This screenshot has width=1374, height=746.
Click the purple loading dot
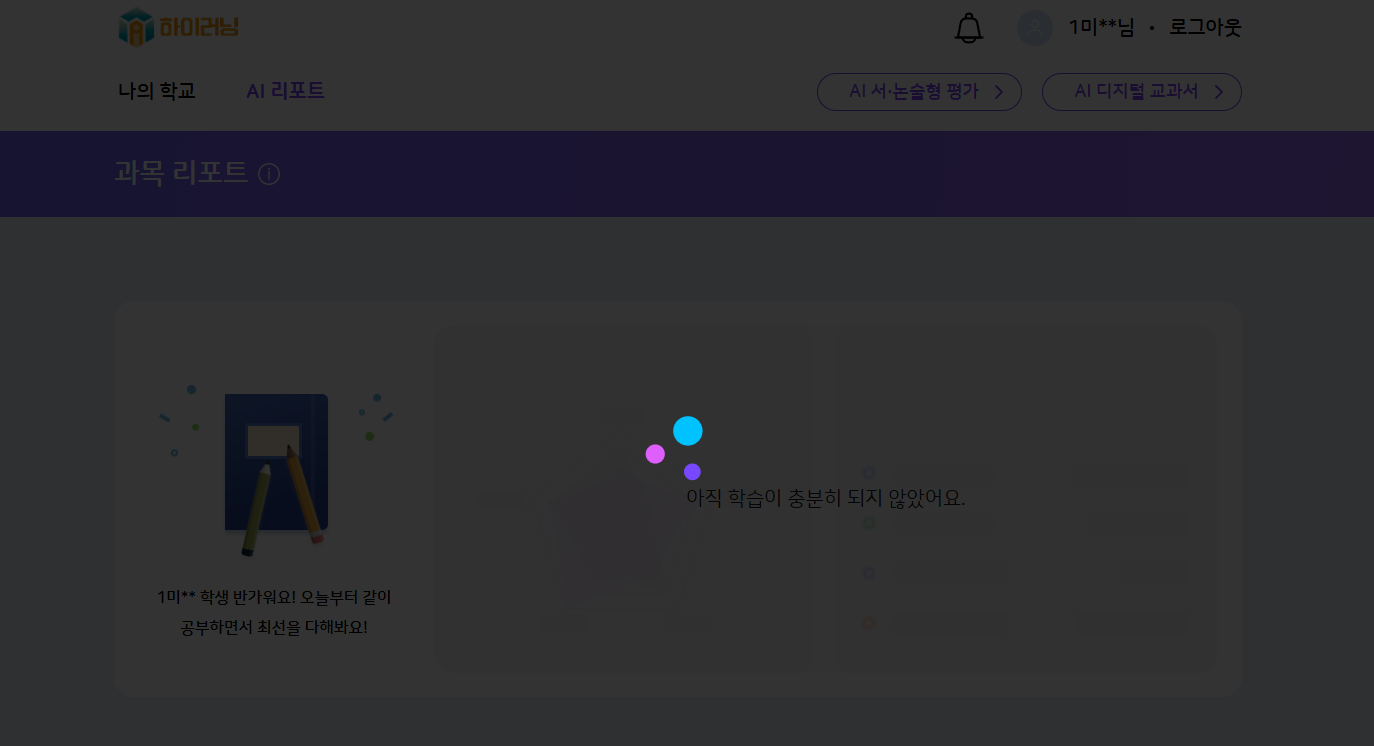[x=692, y=472]
